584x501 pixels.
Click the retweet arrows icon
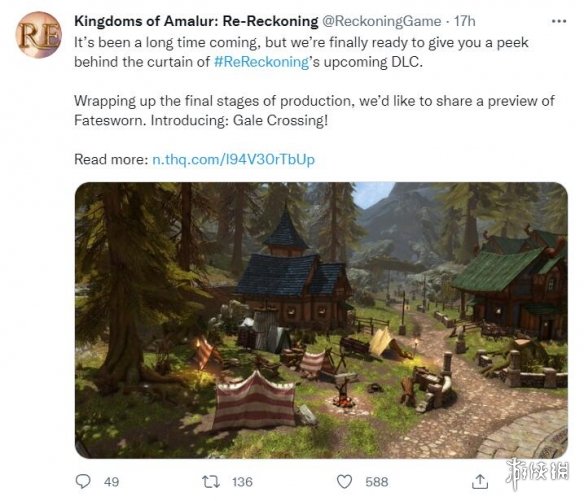click(211, 482)
